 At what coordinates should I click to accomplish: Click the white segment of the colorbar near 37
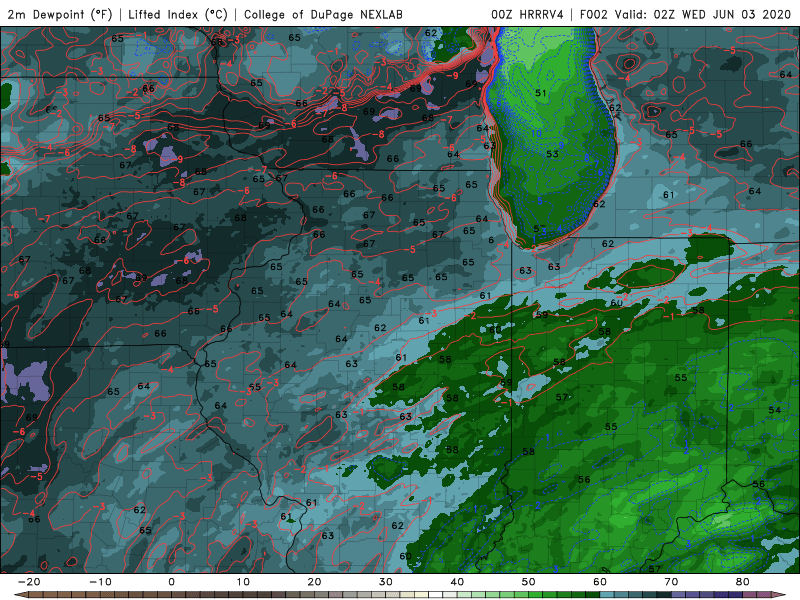tap(436, 595)
